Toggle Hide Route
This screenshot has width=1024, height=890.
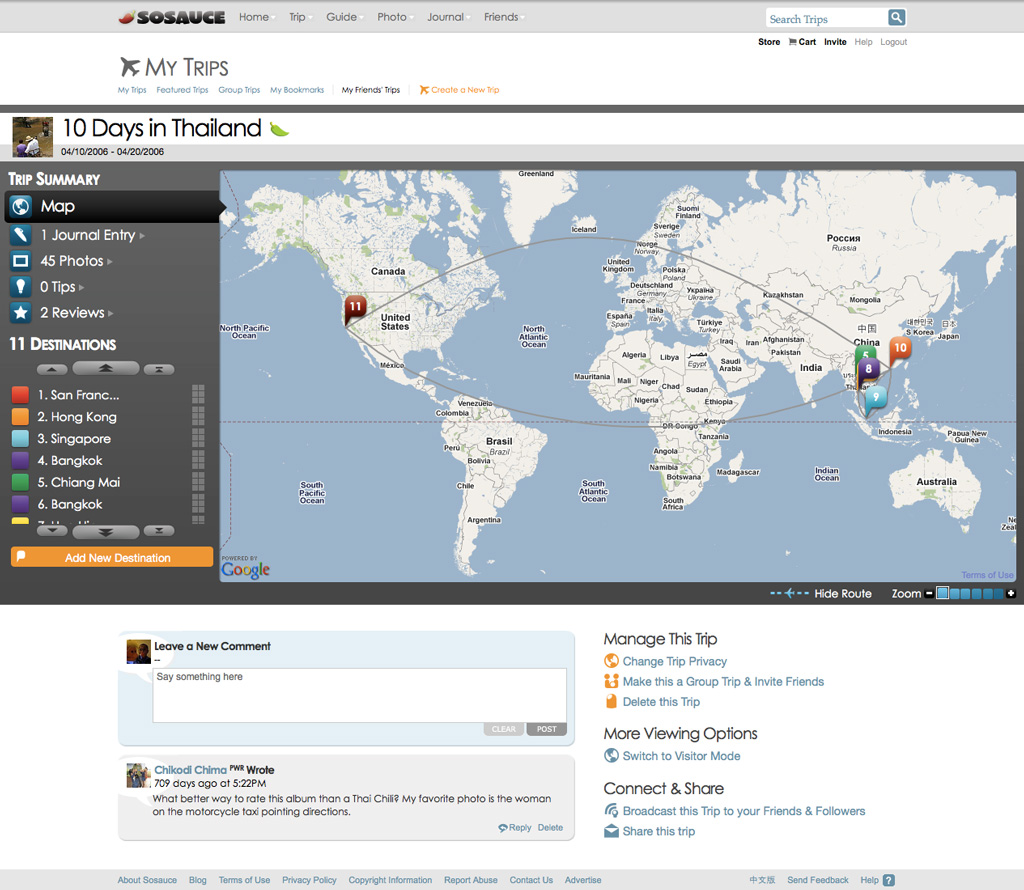842,594
